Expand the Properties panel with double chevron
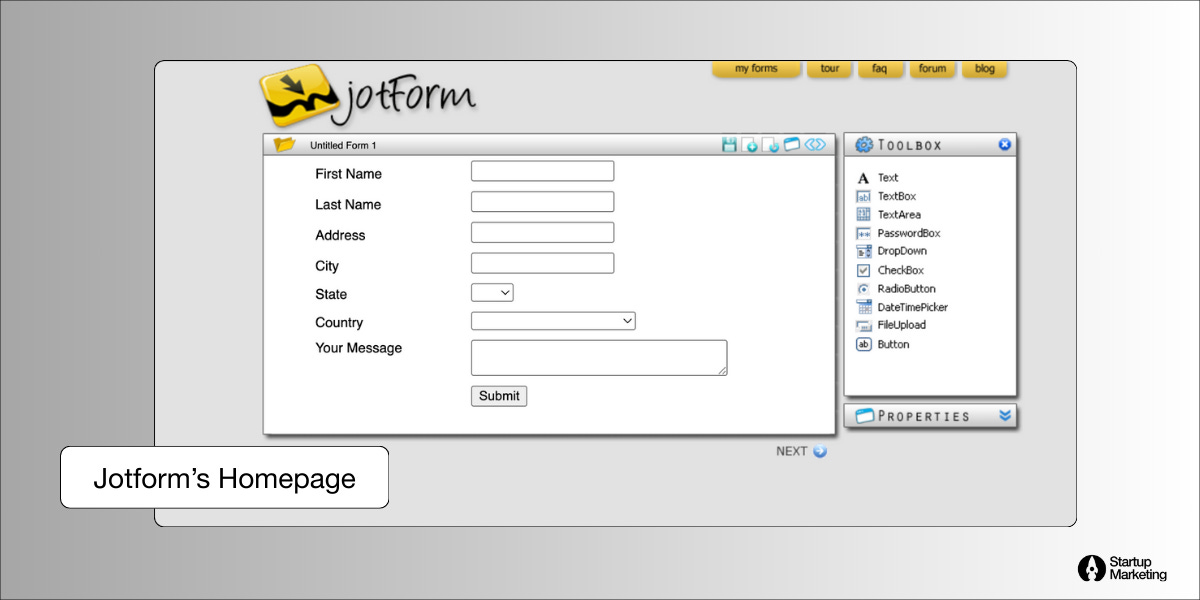The image size is (1200, 600). 1005,415
